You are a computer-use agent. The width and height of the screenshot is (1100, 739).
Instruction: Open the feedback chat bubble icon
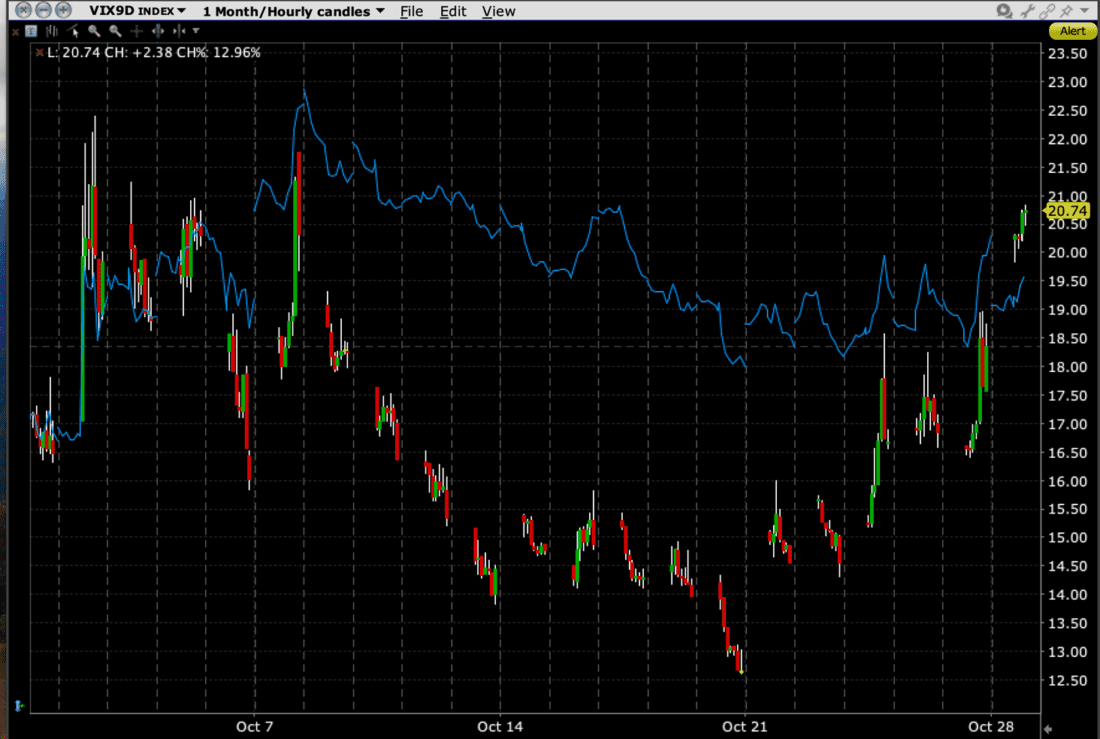click(1005, 11)
